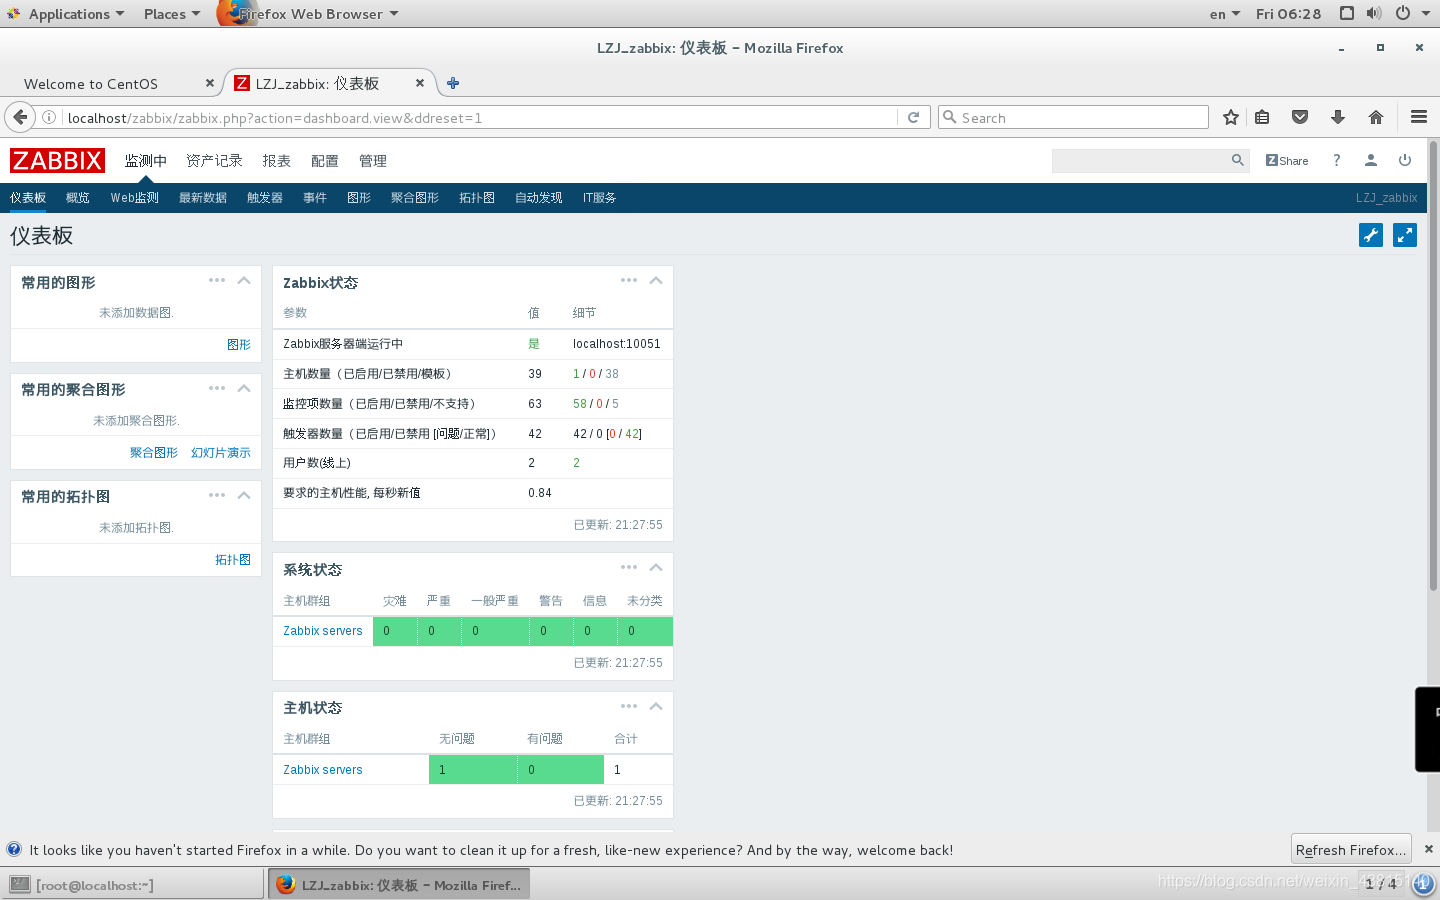Open the 监测中 main menu
Screen dimensions: 1440x900
(x=146, y=161)
